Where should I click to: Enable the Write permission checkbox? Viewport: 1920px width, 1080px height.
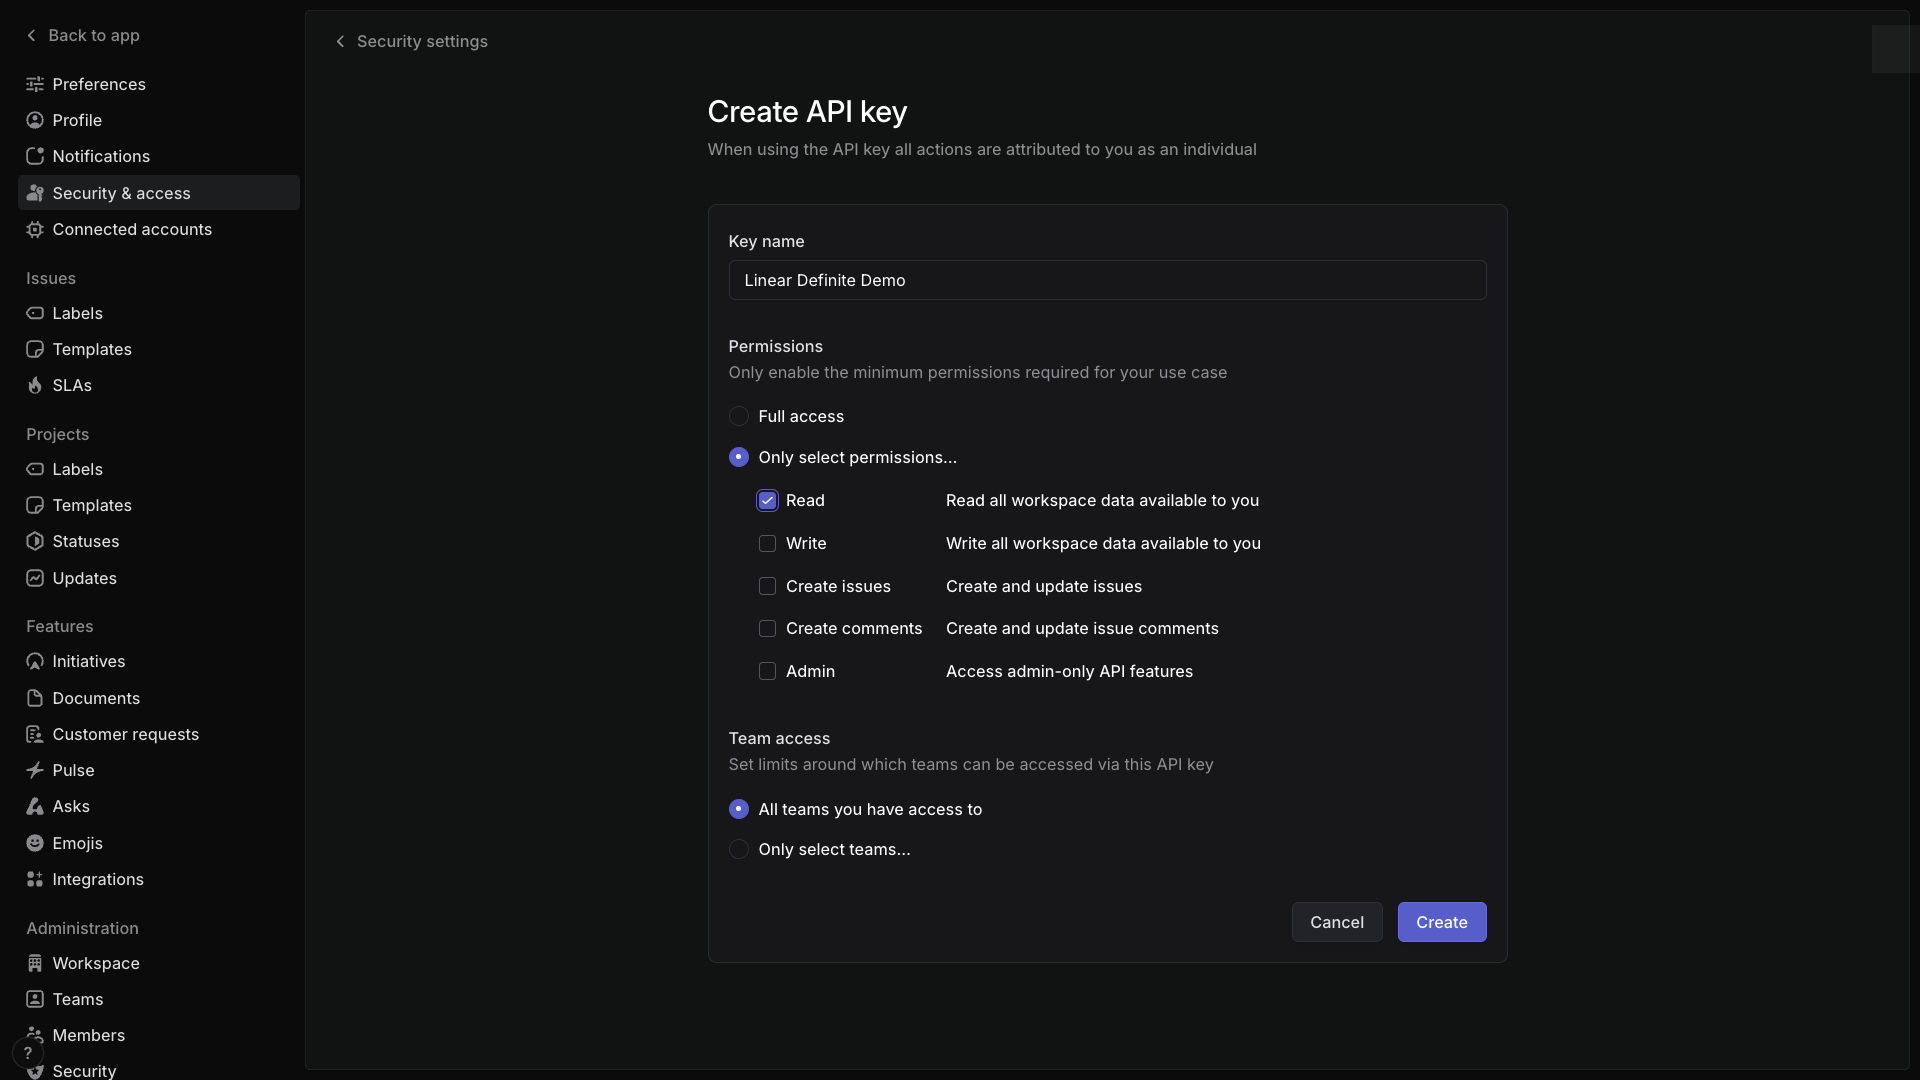click(x=767, y=544)
